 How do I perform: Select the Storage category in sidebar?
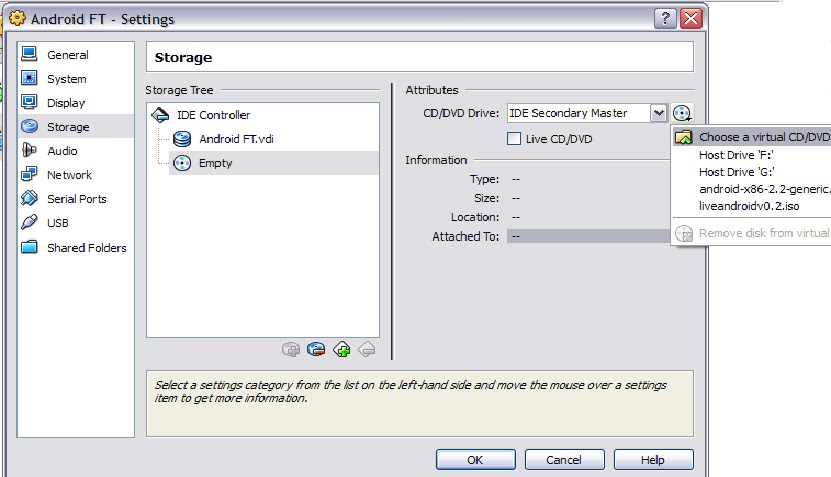(75, 127)
